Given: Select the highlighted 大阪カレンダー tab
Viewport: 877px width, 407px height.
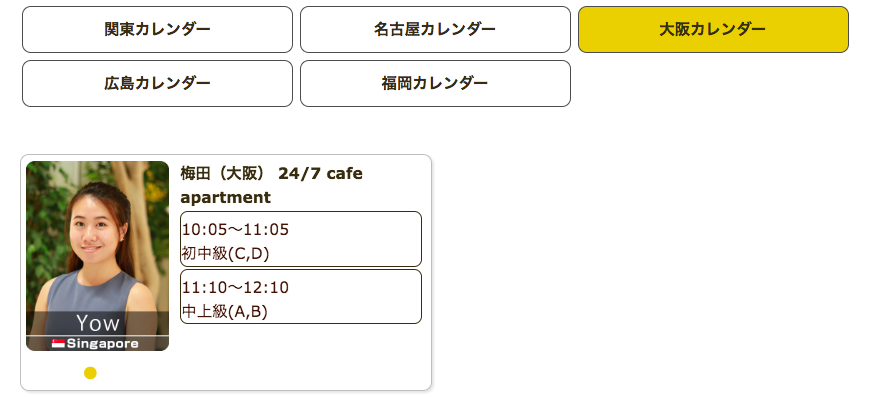Looking at the screenshot, I should 713,29.
